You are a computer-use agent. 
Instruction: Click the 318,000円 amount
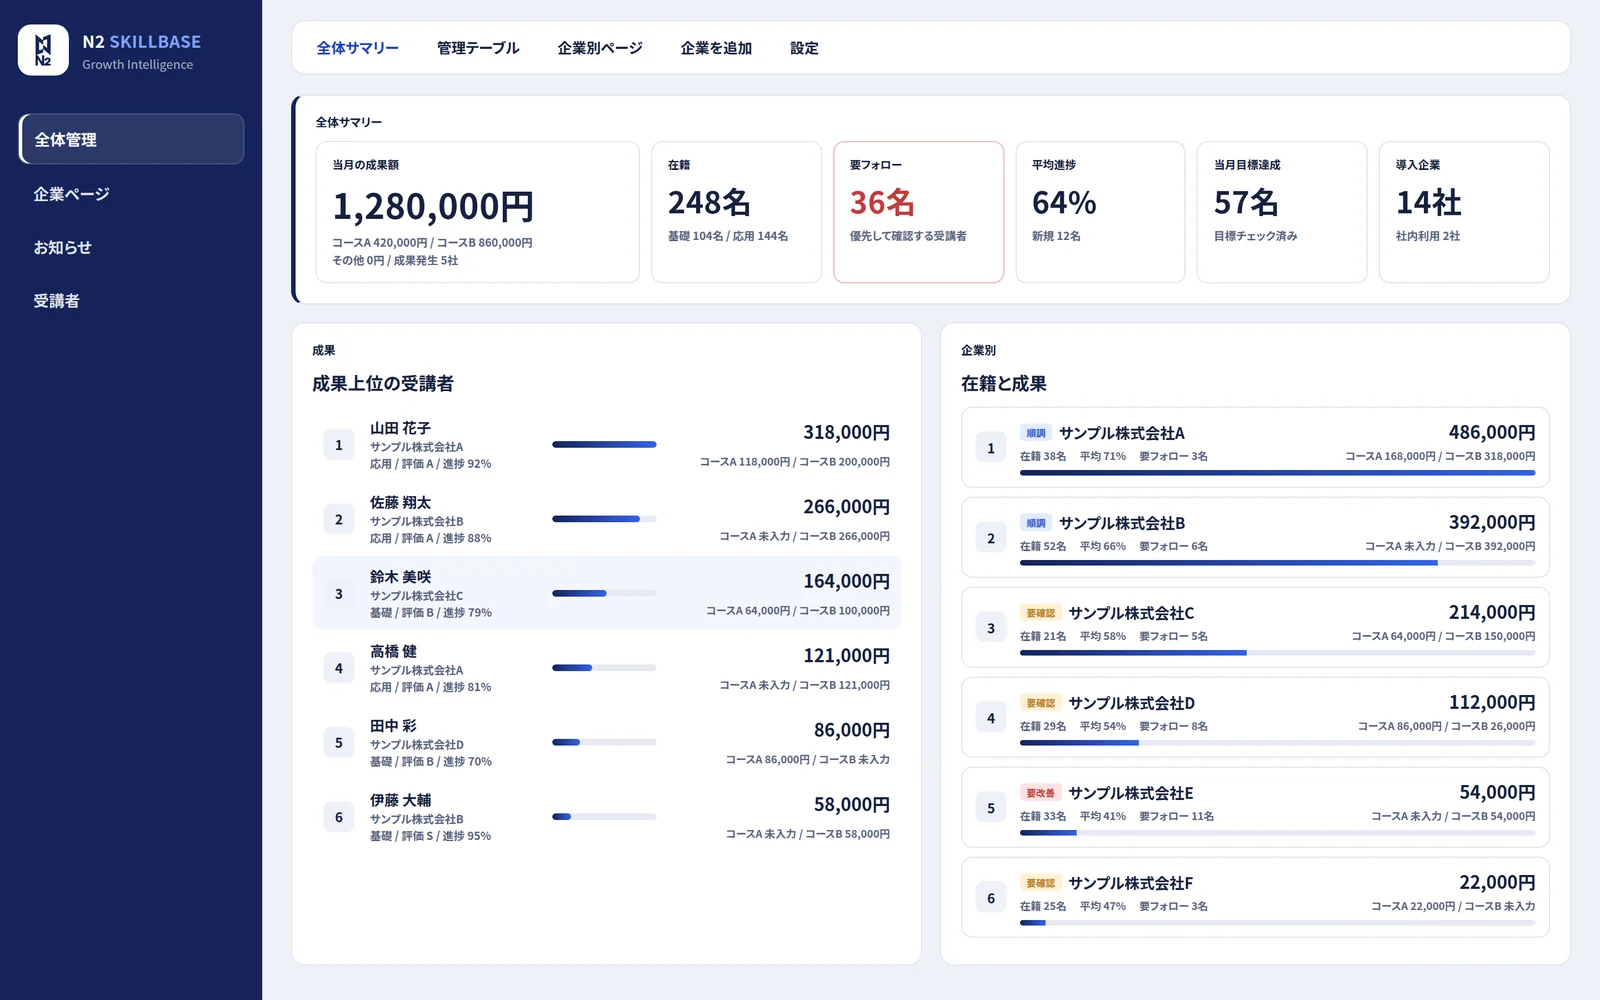(846, 432)
